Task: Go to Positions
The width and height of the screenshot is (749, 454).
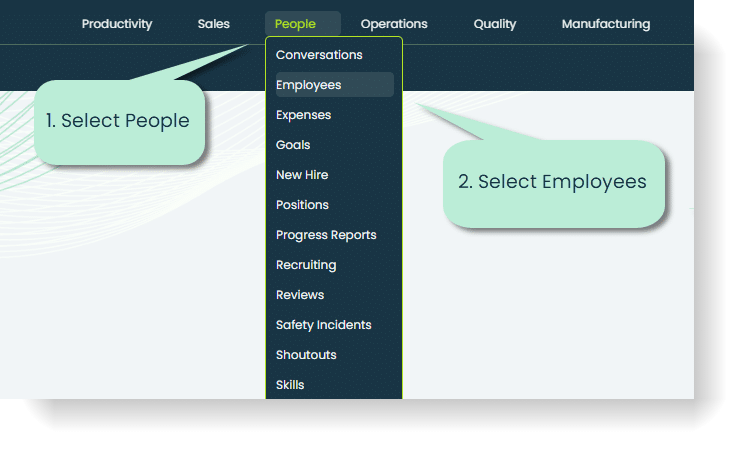Action: tap(302, 205)
